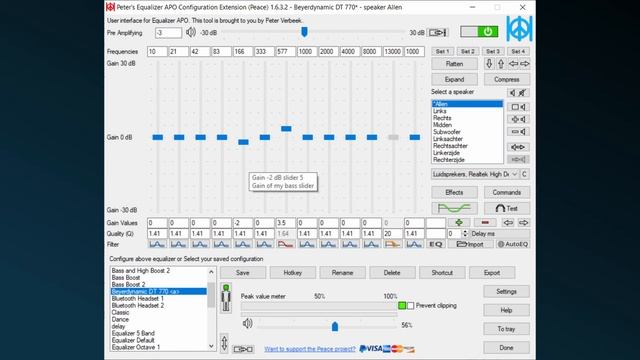Remove a slider with the red minus button
Screen dimensions: 640x360
click(485, 223)
